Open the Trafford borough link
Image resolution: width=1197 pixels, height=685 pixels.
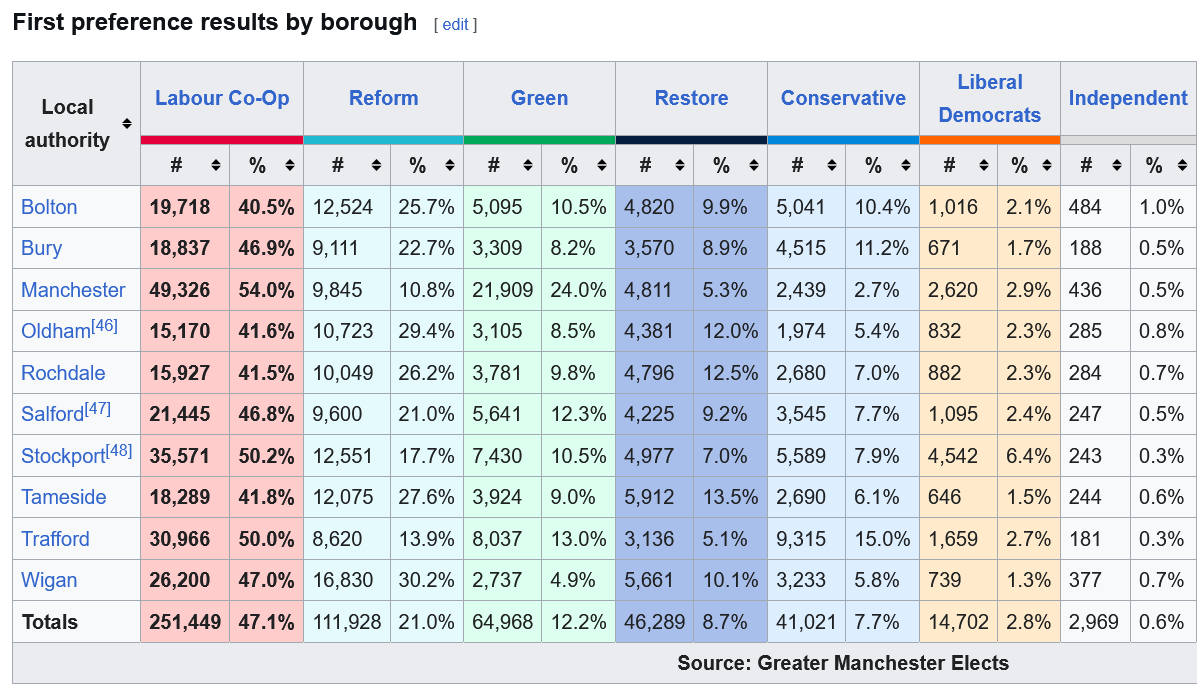[55, 539]
